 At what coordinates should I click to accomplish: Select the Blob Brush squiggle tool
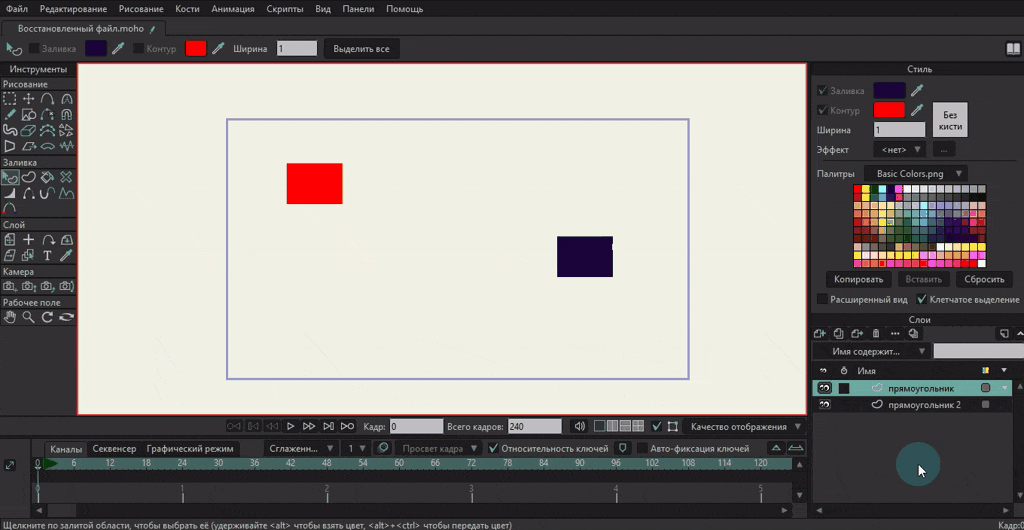(9, 130)
